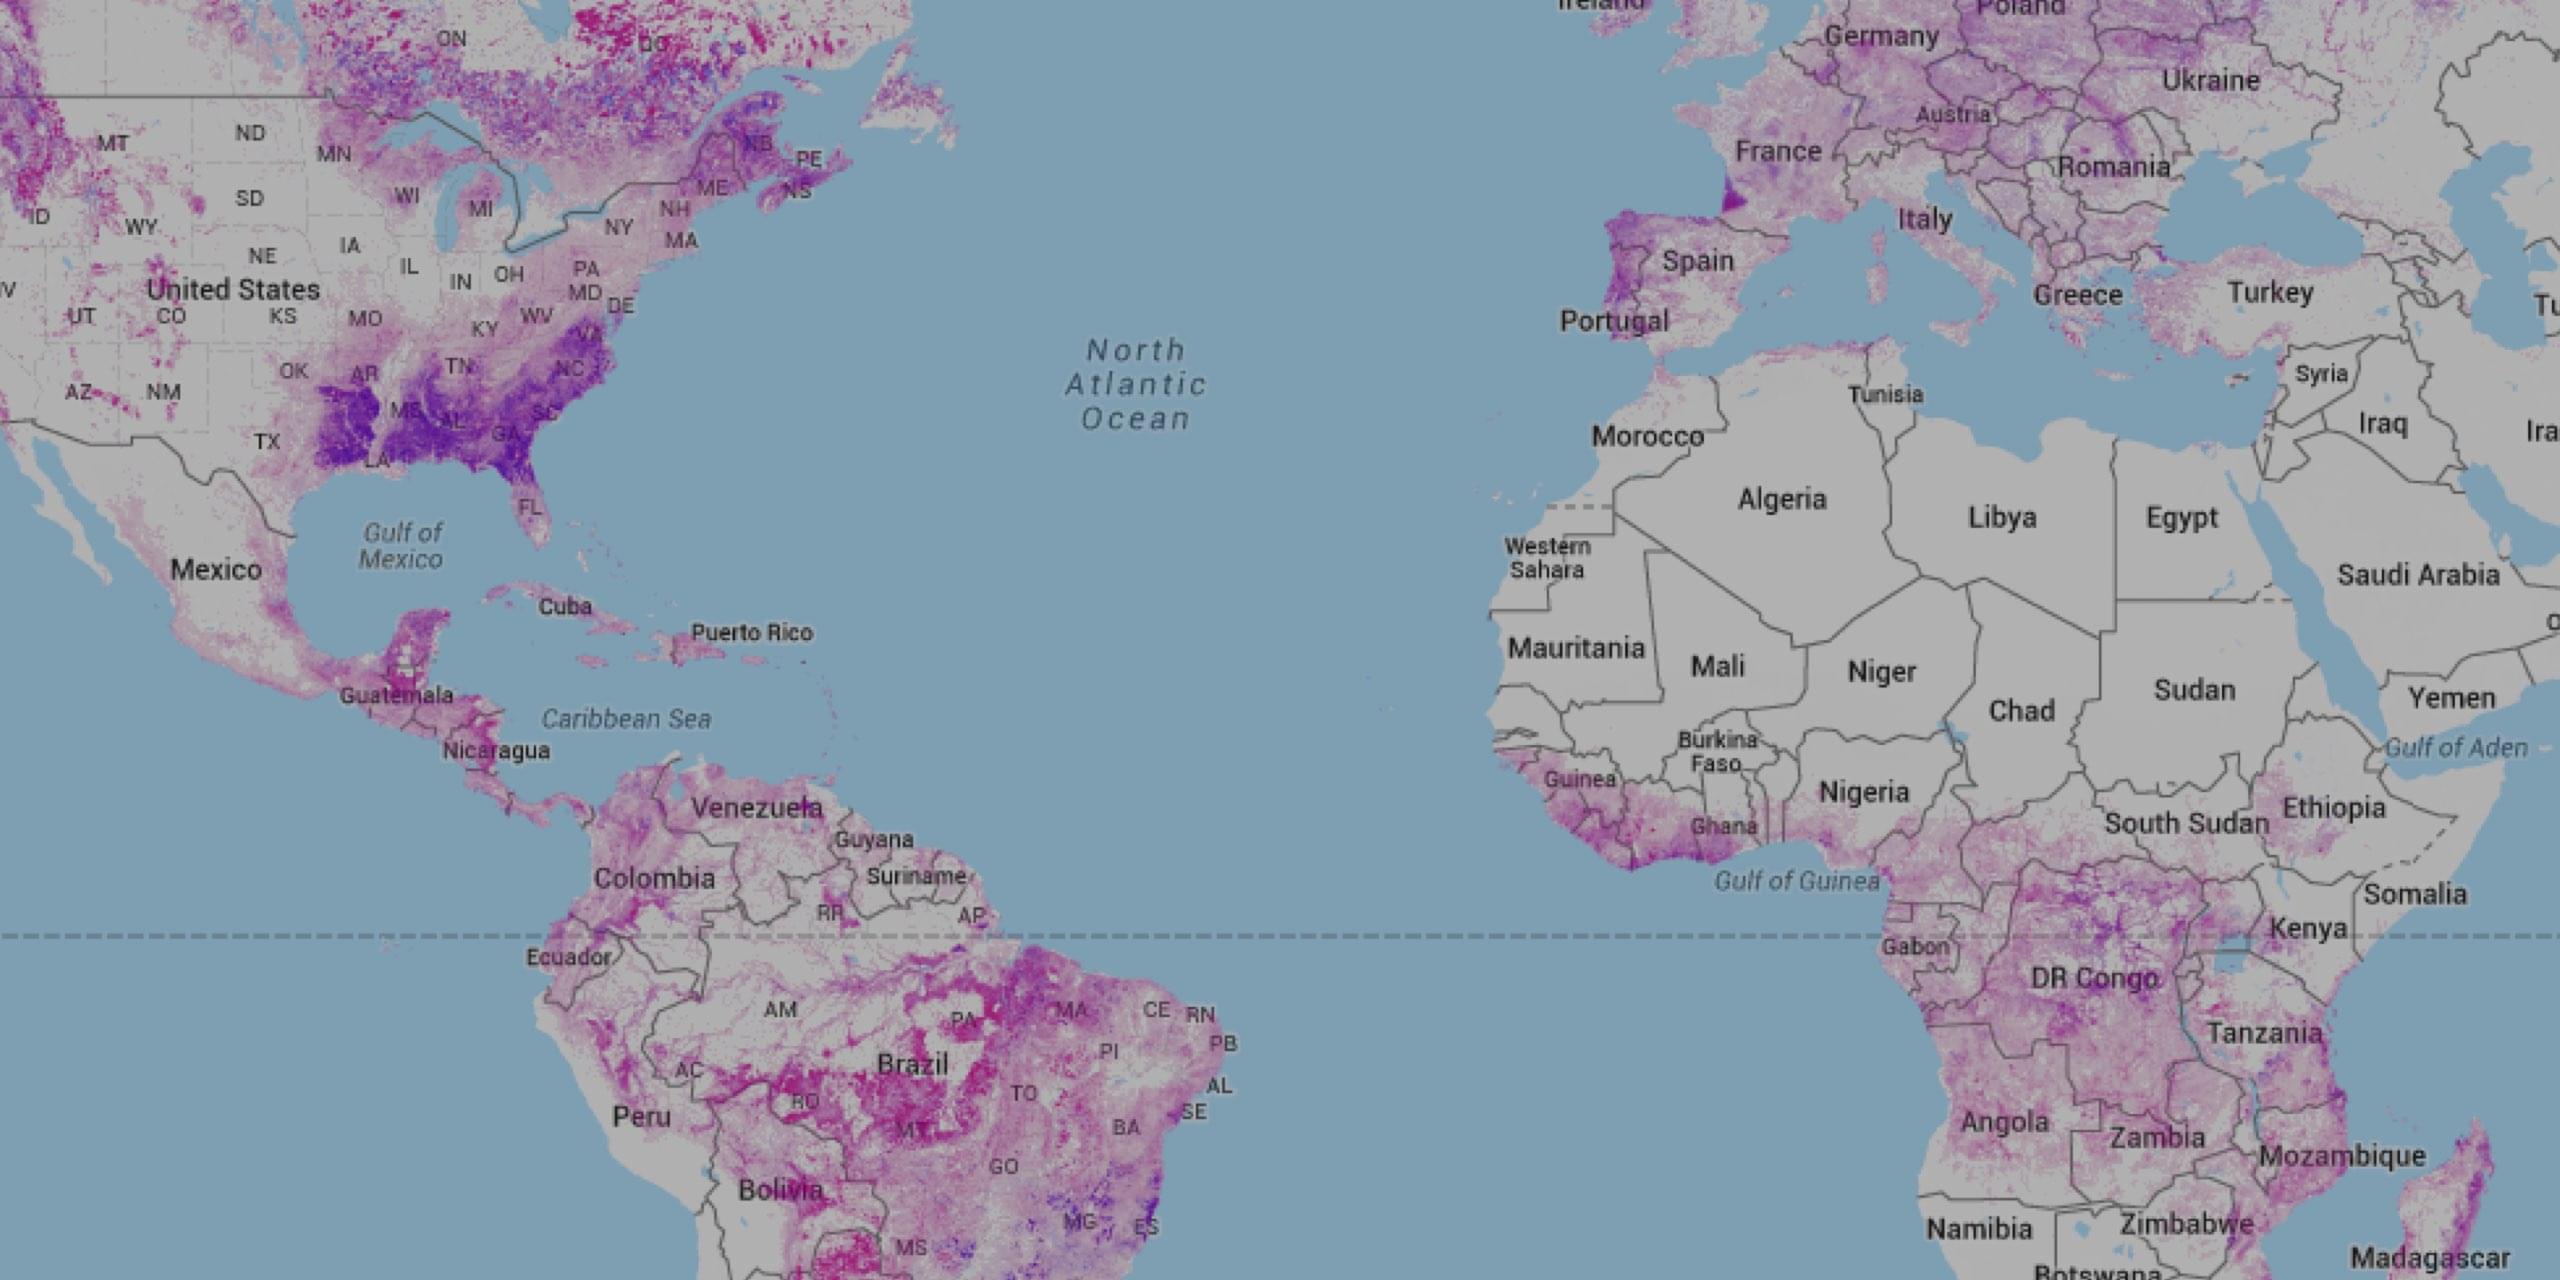Click the Brazil label on the map
Screen dimensions: 2560x1280
point(912,1064)
